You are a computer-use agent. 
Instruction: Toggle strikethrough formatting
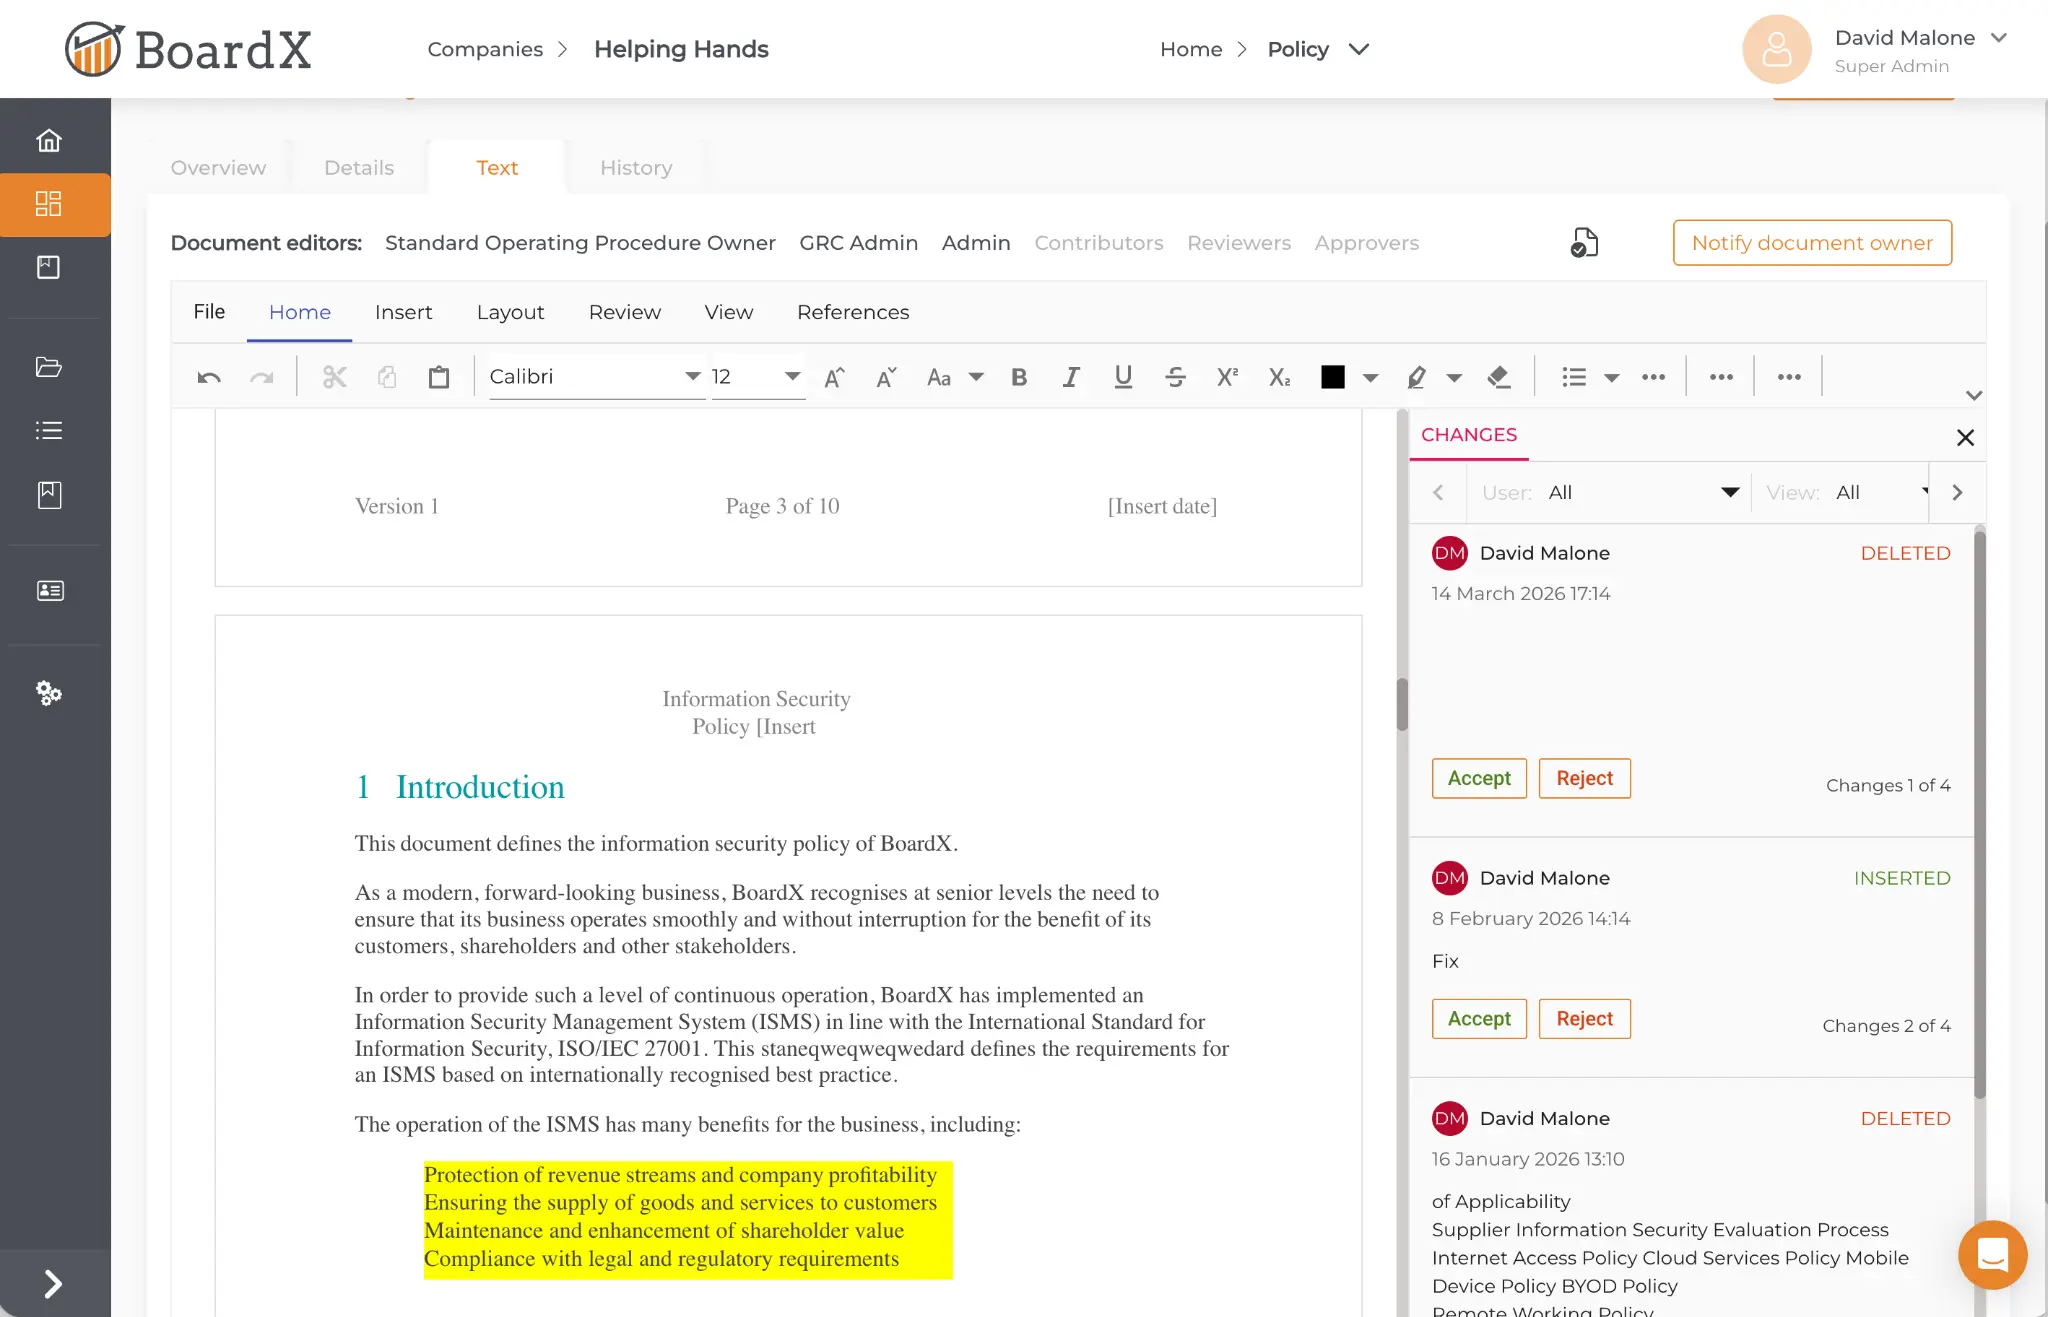1175,377
